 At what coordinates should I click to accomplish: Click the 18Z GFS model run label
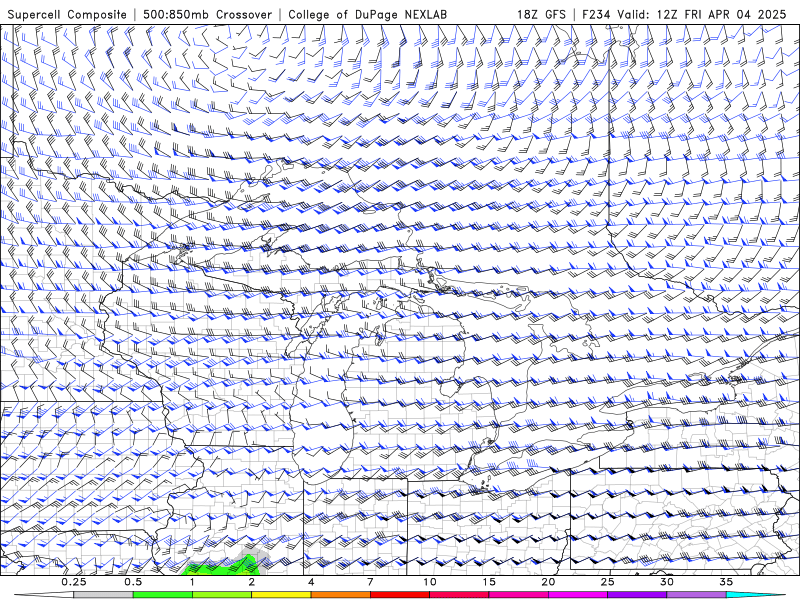click(541, 14)
